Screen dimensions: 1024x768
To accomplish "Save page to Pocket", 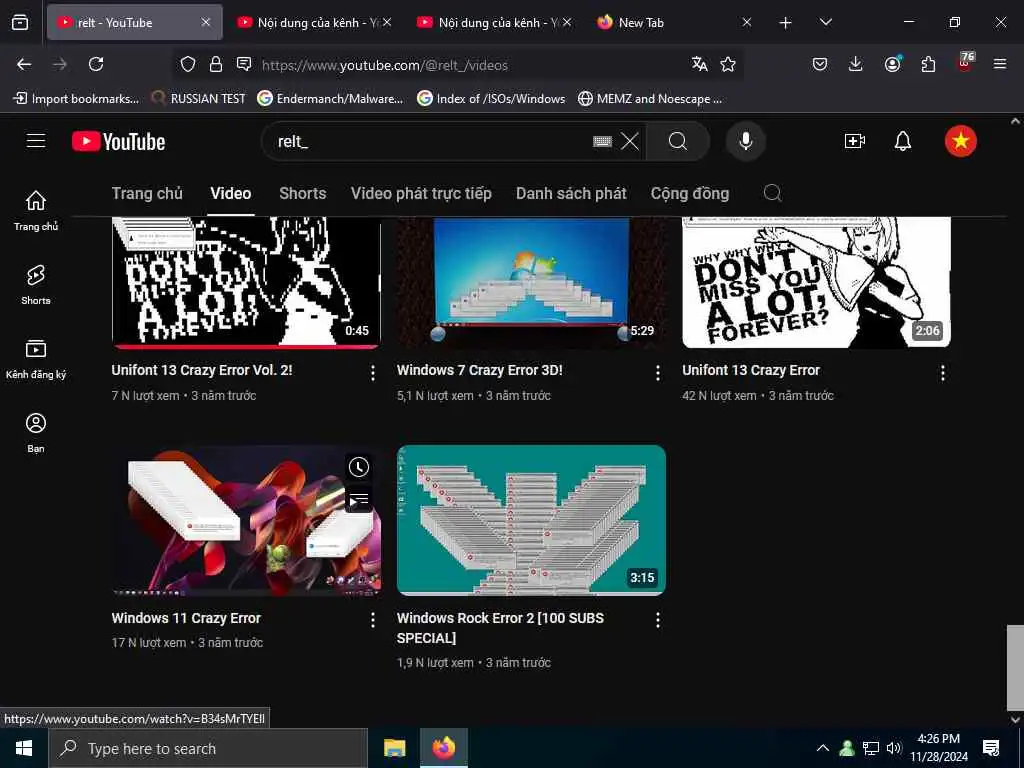I will [820, 64].
